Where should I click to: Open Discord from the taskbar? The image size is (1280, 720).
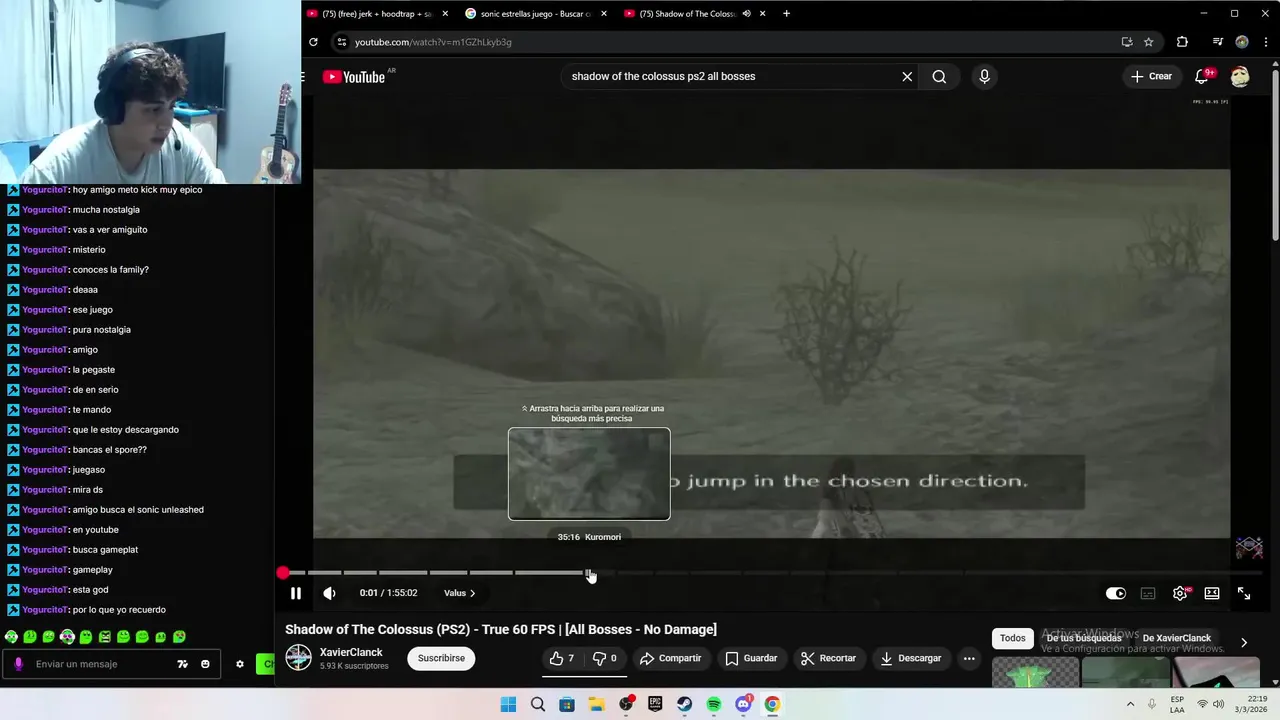[743, 705]
